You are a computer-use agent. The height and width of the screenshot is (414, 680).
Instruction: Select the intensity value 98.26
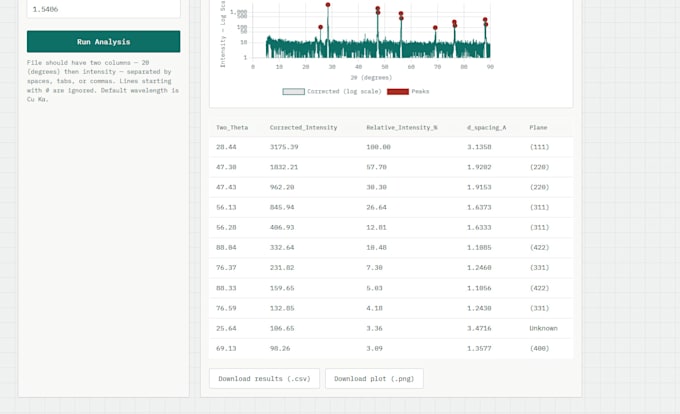[280, 348]
